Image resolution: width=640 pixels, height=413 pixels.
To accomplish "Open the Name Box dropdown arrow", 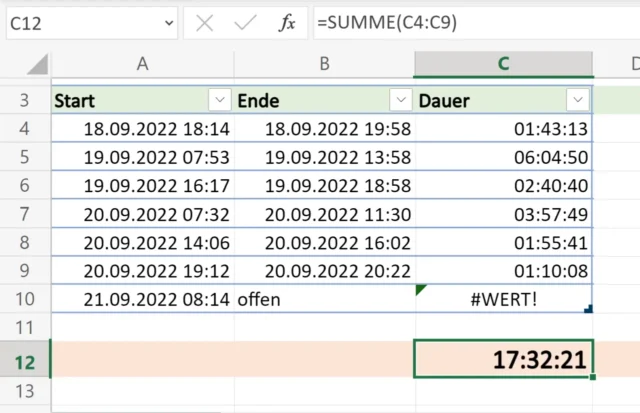I will [x=163, y=23].
